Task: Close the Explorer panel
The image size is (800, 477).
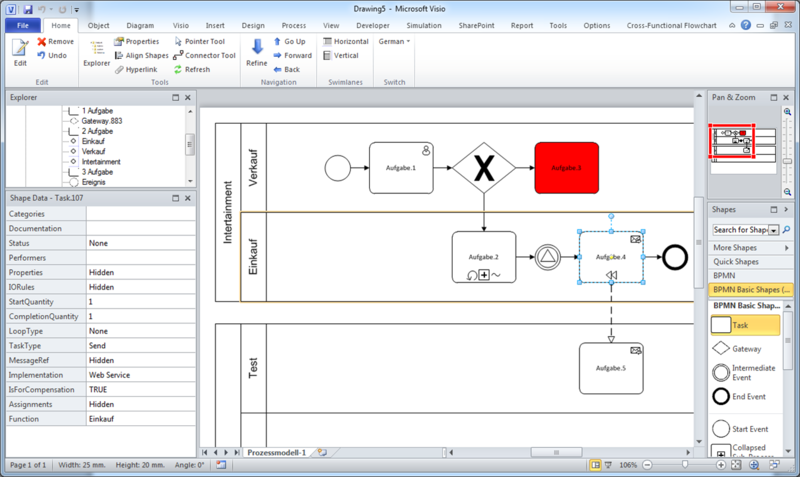Action: click(x=188, y=97)
